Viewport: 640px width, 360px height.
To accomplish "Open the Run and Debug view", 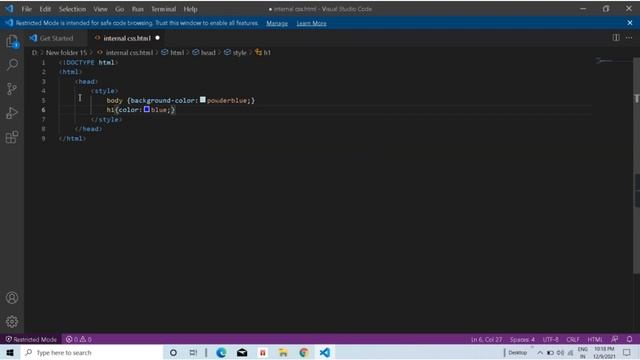I will 12,113.
